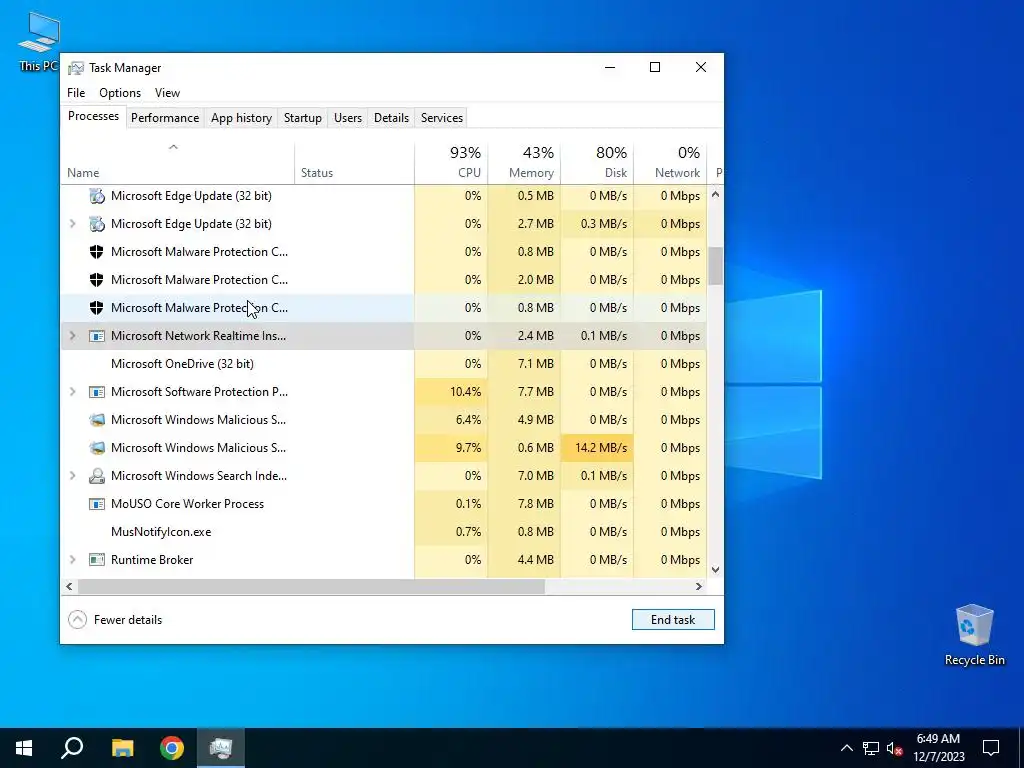Open taskbar search magnifier

coord(72,748)
